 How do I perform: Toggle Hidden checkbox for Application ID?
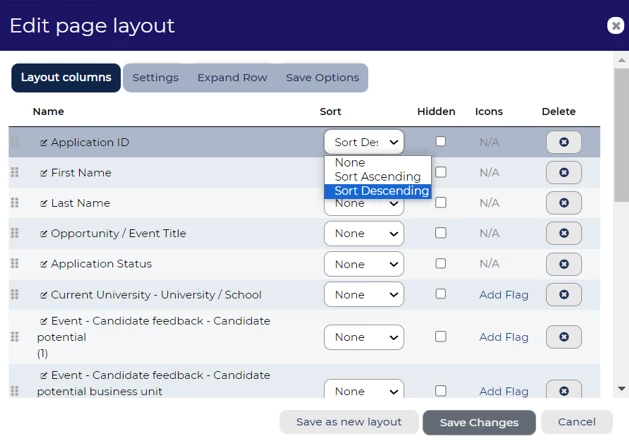pos(440,141)
